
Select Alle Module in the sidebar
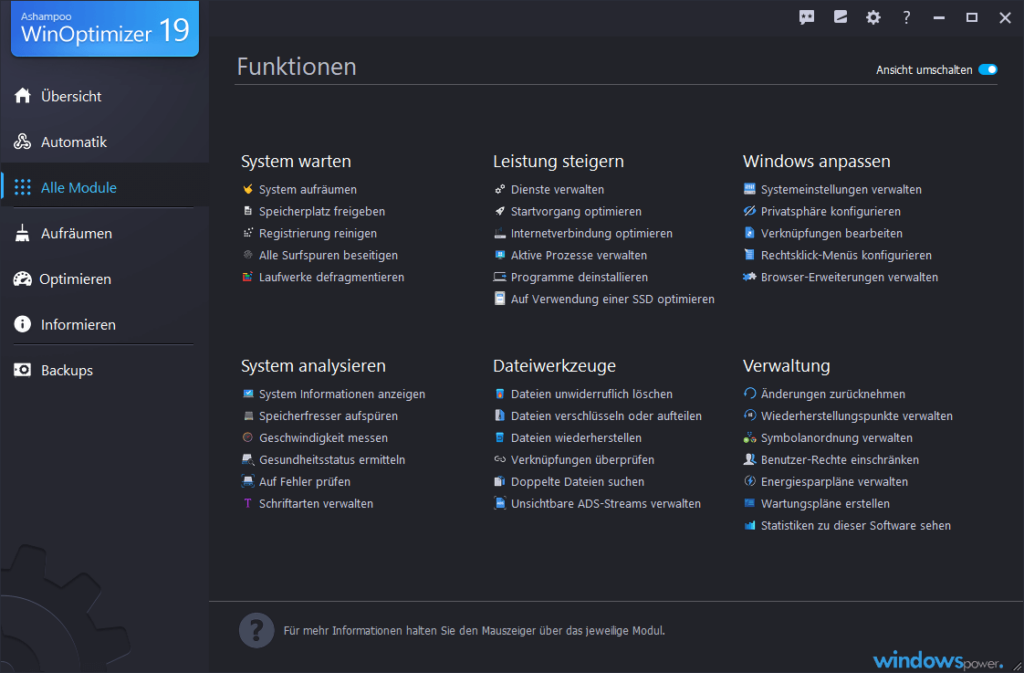[x=78, y=188]
